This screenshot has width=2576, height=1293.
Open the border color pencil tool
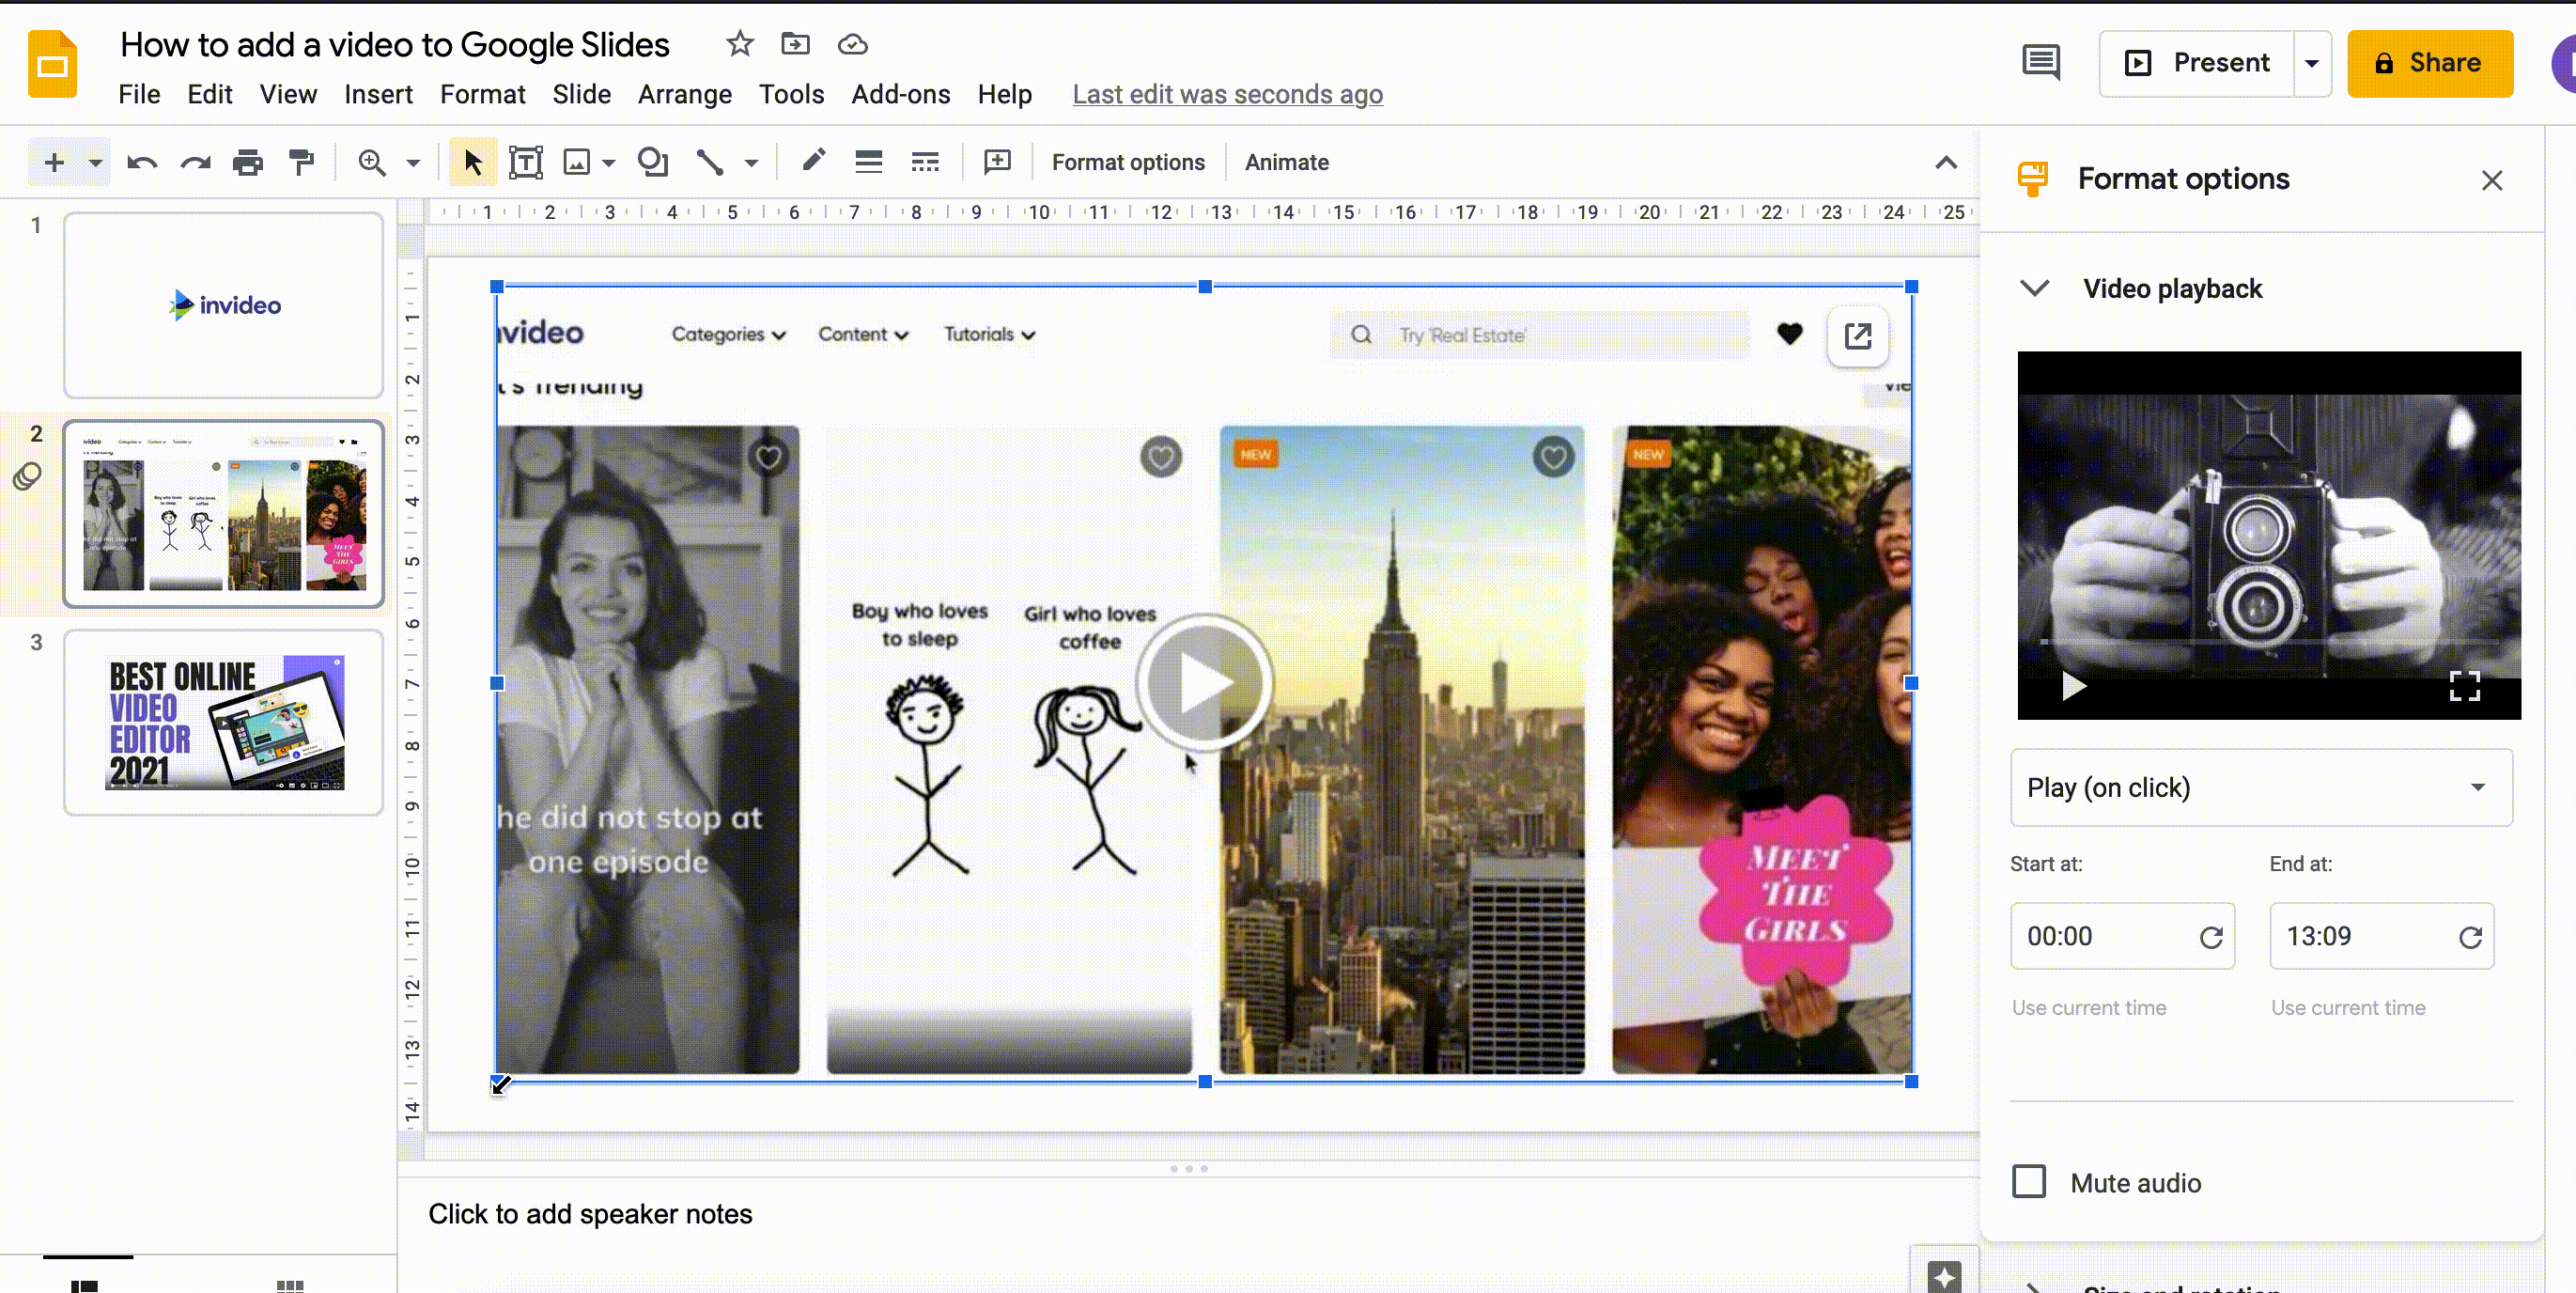[x=813, y=162]
